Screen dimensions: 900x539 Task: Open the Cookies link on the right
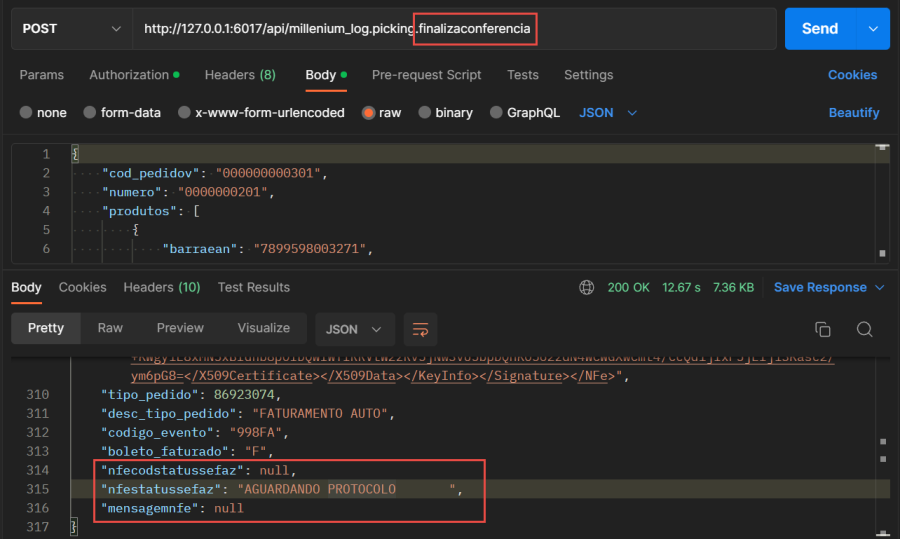tap(852, 75)
